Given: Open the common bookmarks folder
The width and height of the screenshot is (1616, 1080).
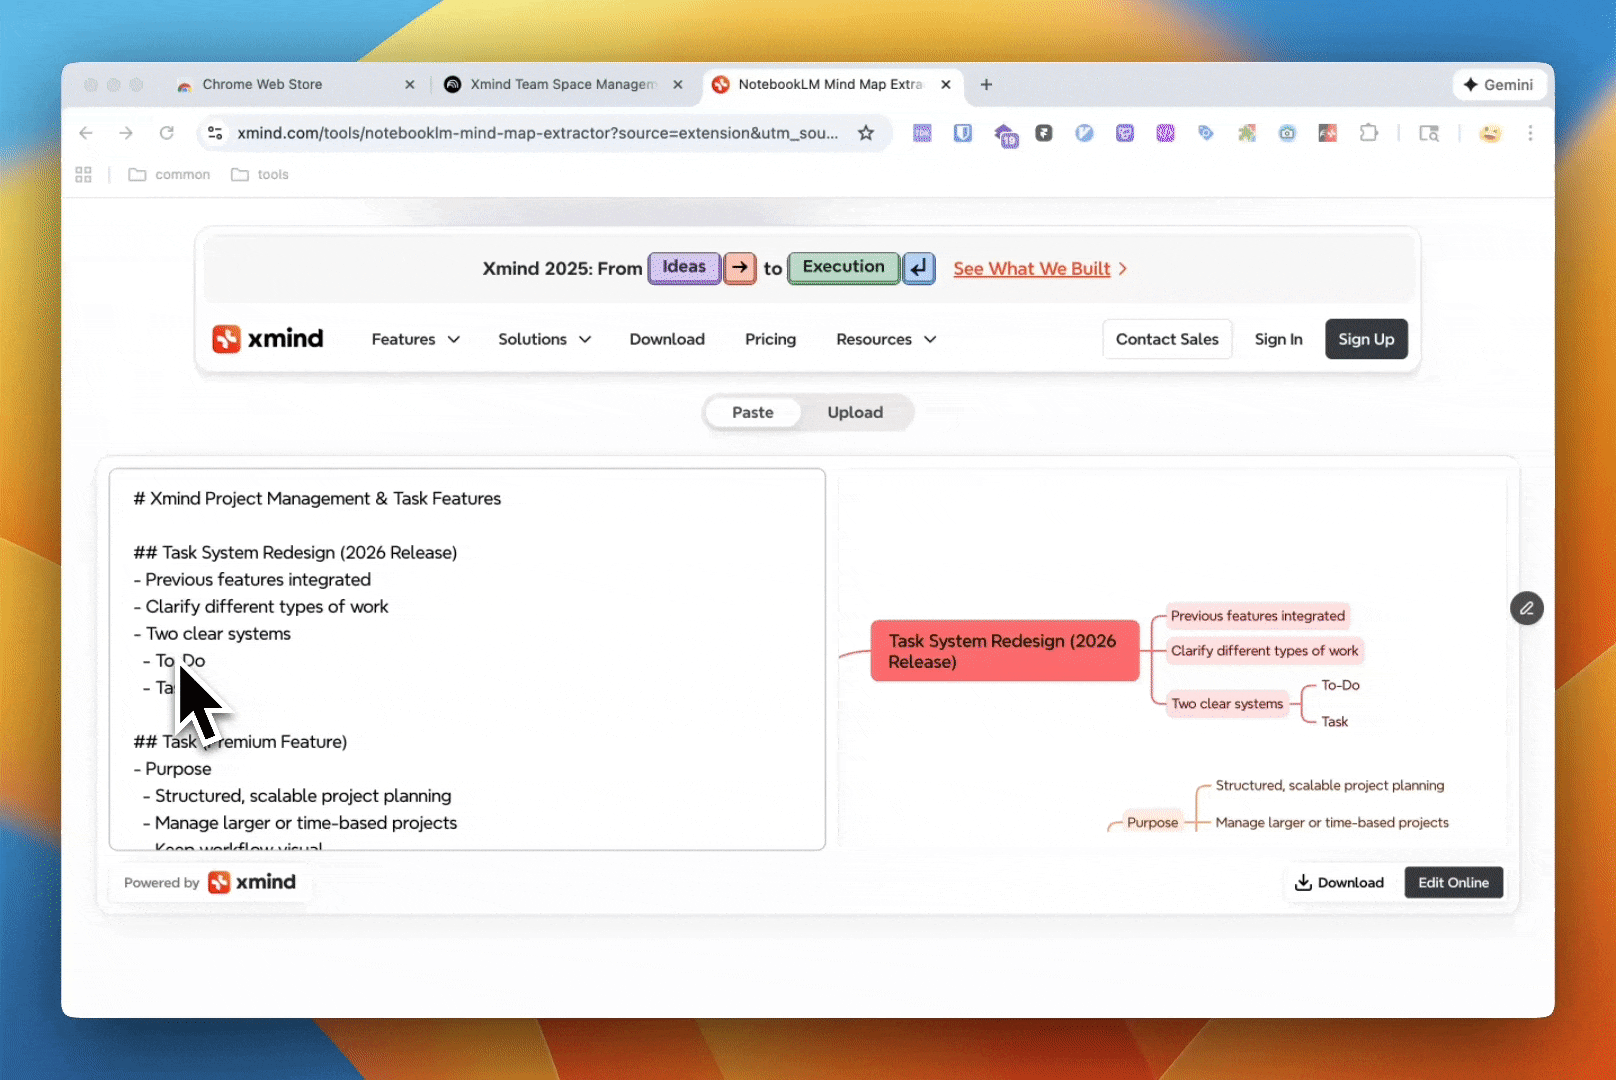Looking at the screenshot, I should 169,174.
